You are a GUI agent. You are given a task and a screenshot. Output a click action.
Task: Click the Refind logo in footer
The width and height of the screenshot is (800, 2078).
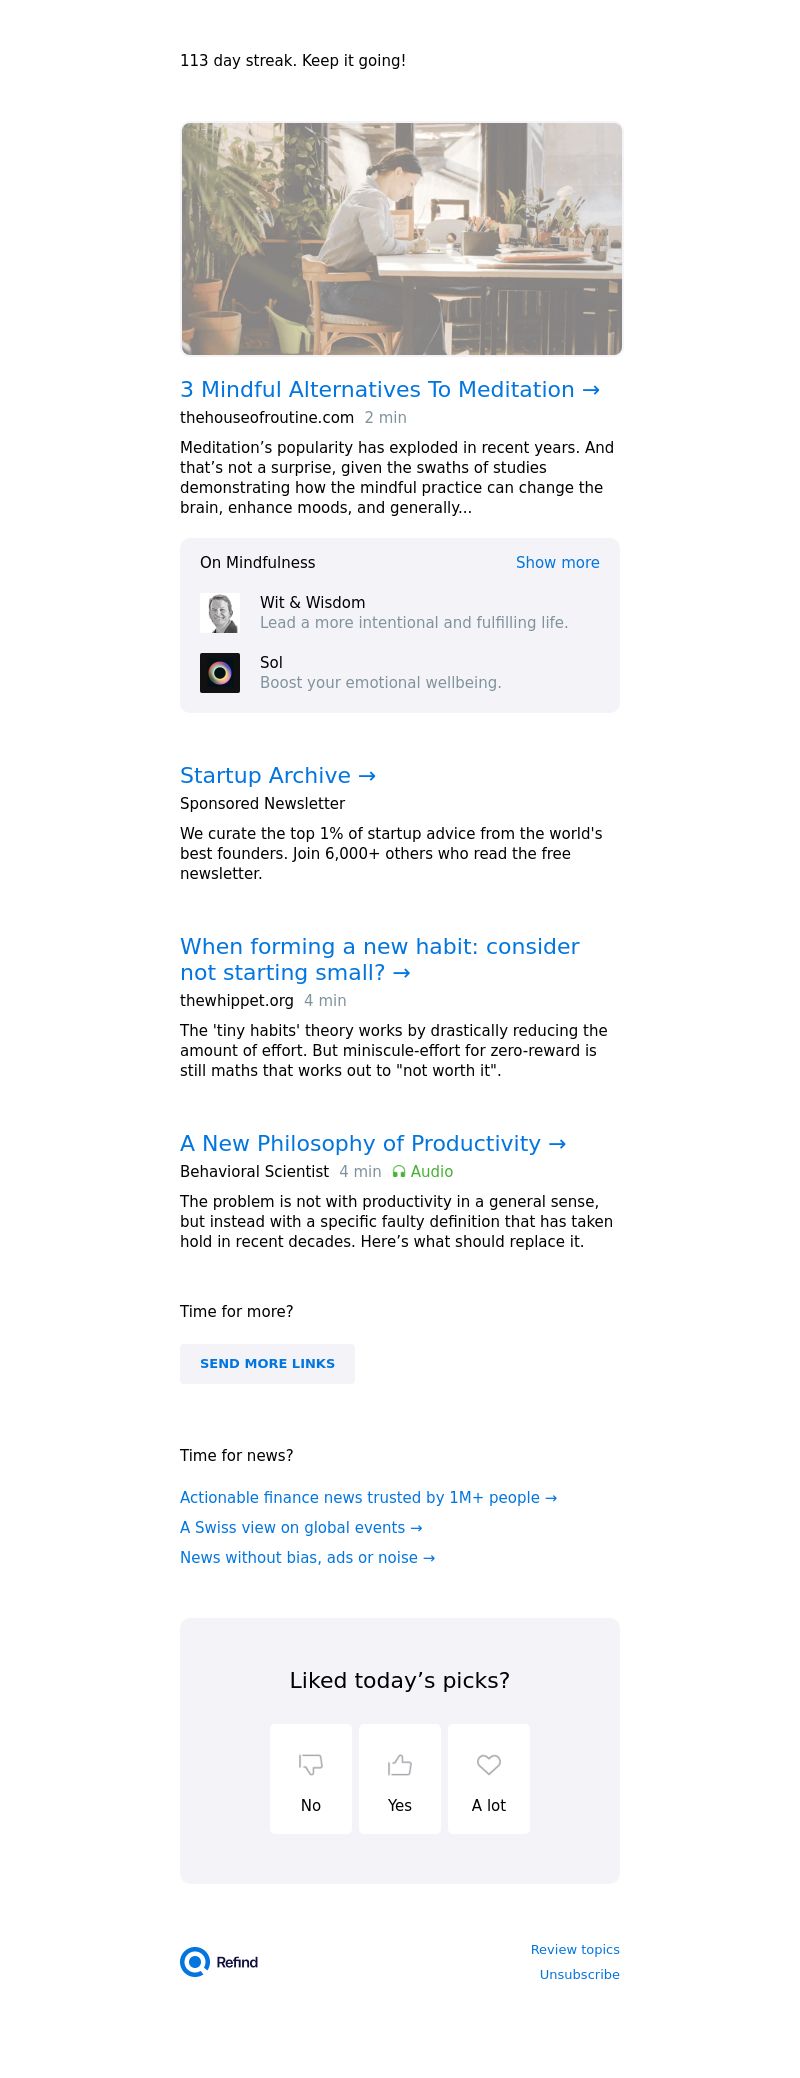(x=219, y=1962)
